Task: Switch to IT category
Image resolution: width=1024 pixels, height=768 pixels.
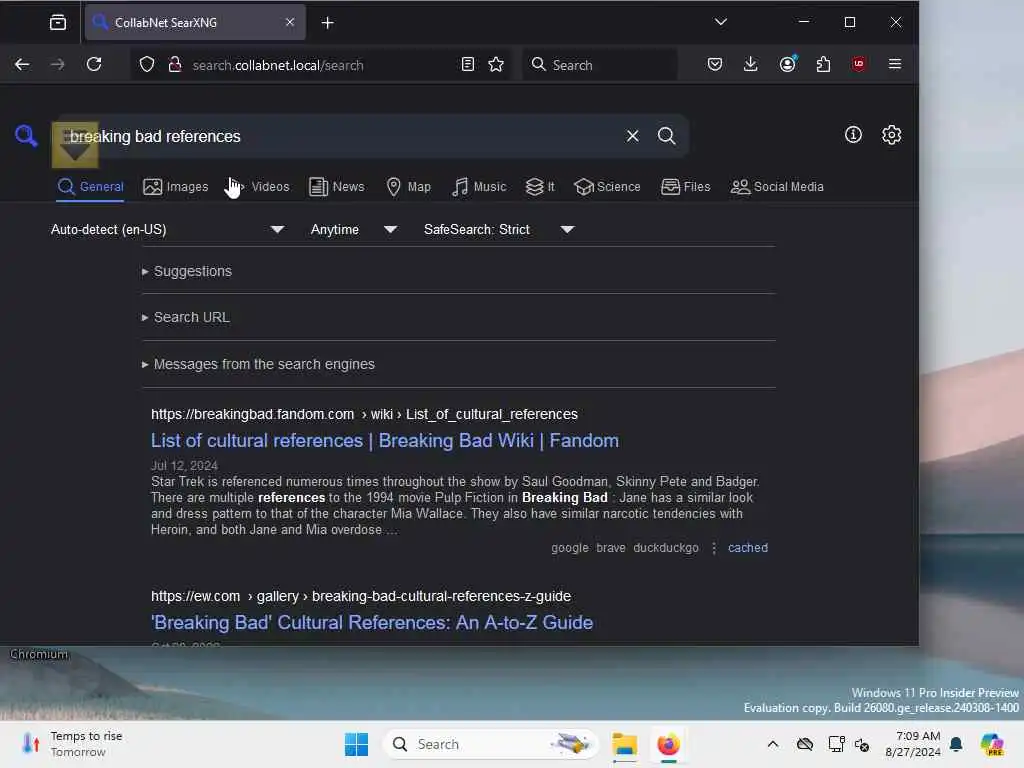Action: tap(540, 187)
